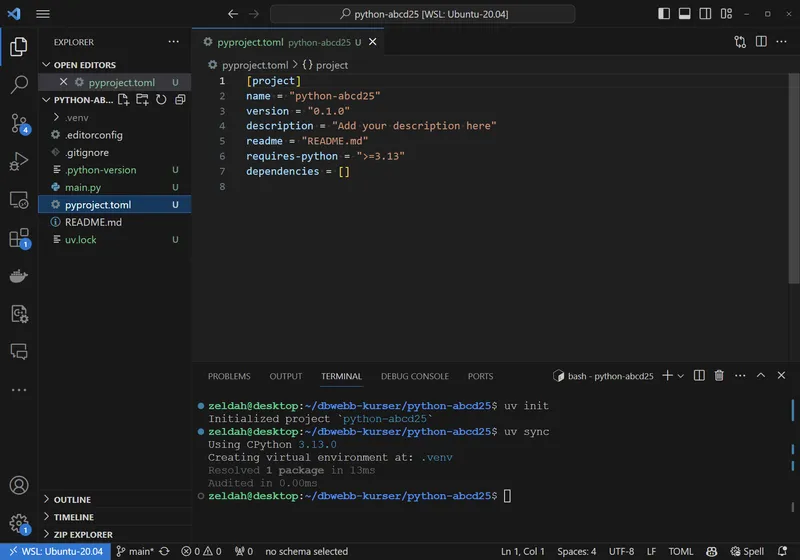The height and width of the screenshot is (560, 800).
Task: Select the Terminal tab
Action: click(x=341, y=376)
